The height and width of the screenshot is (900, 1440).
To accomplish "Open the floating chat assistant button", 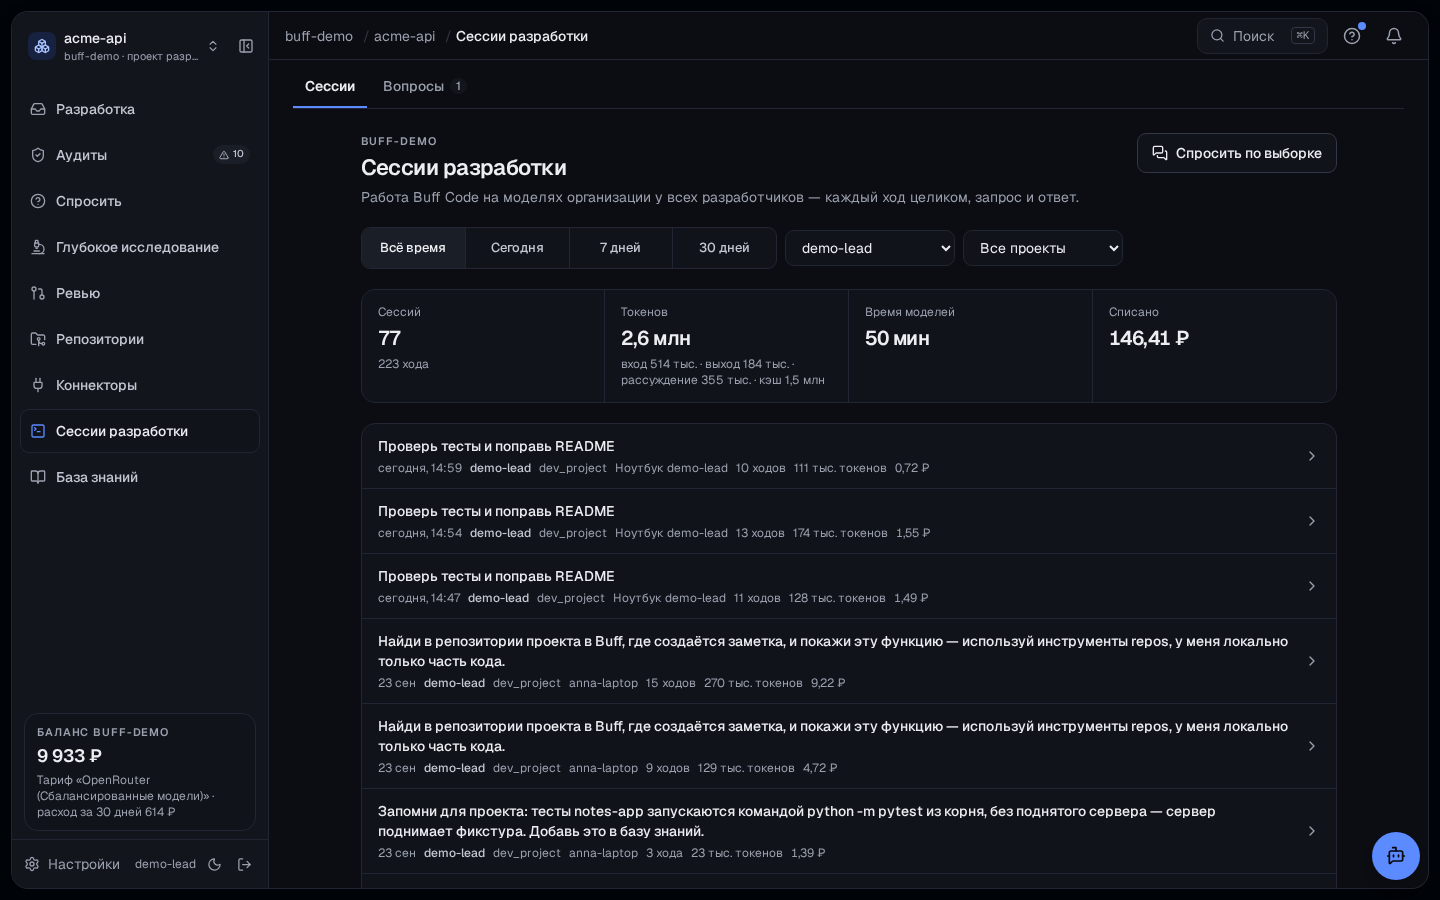I will [1396, 856].
